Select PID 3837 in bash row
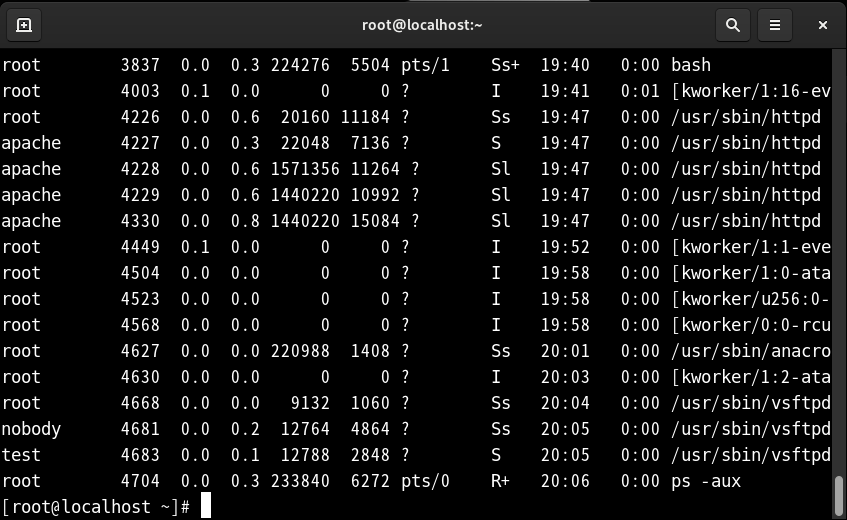The height and width of the screenshot is (520, 847). (140, 65)
